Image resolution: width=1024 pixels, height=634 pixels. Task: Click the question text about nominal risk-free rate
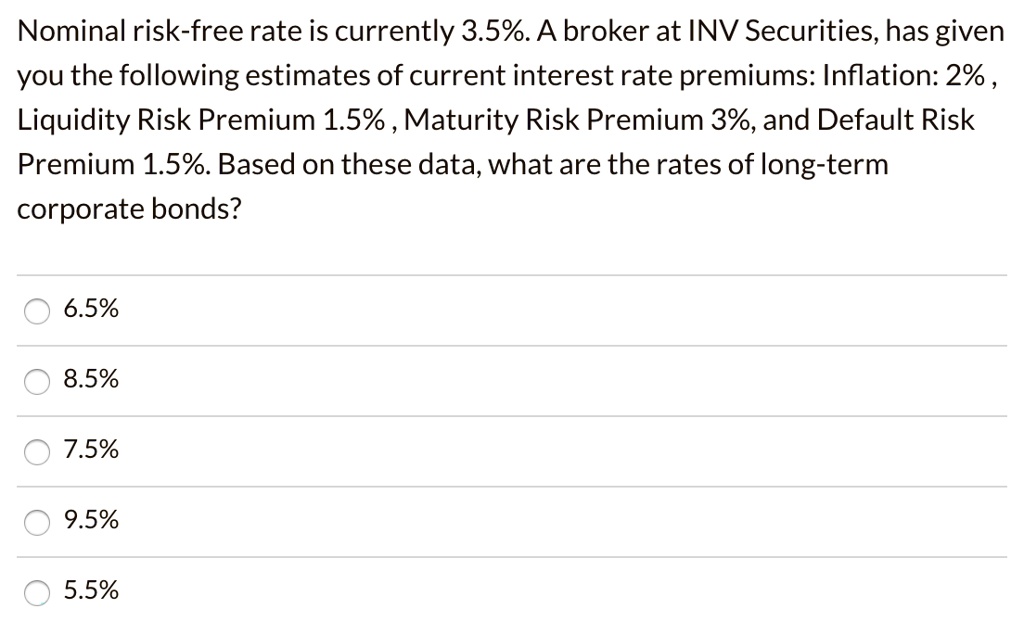(500, 120)
